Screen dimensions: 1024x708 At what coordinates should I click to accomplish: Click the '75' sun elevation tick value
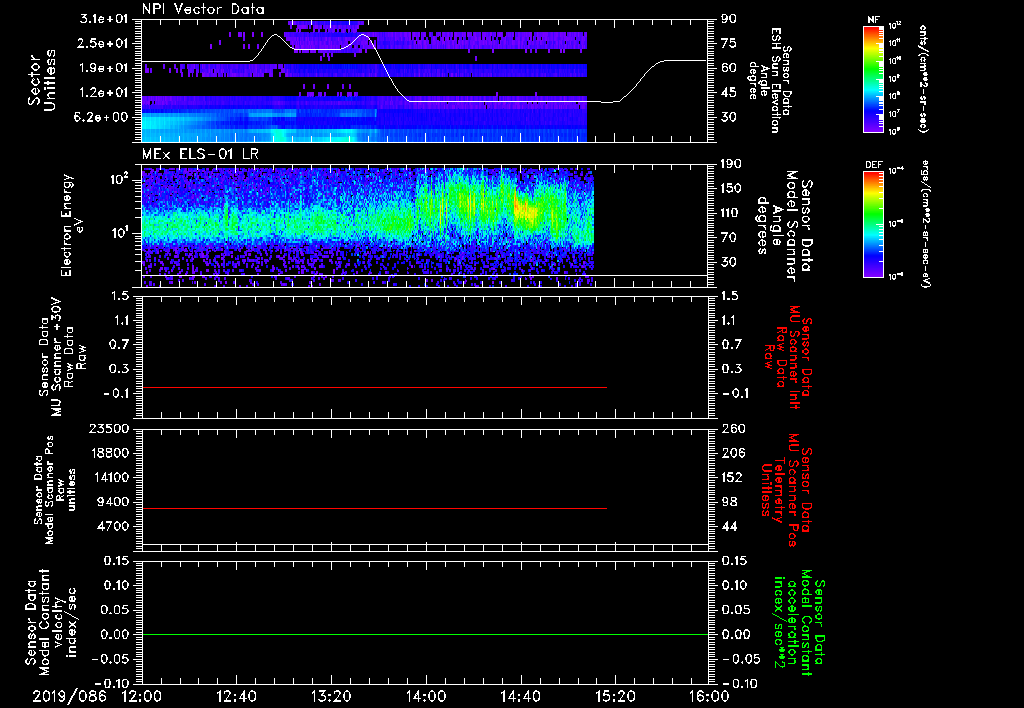click(x=729, y=43)
